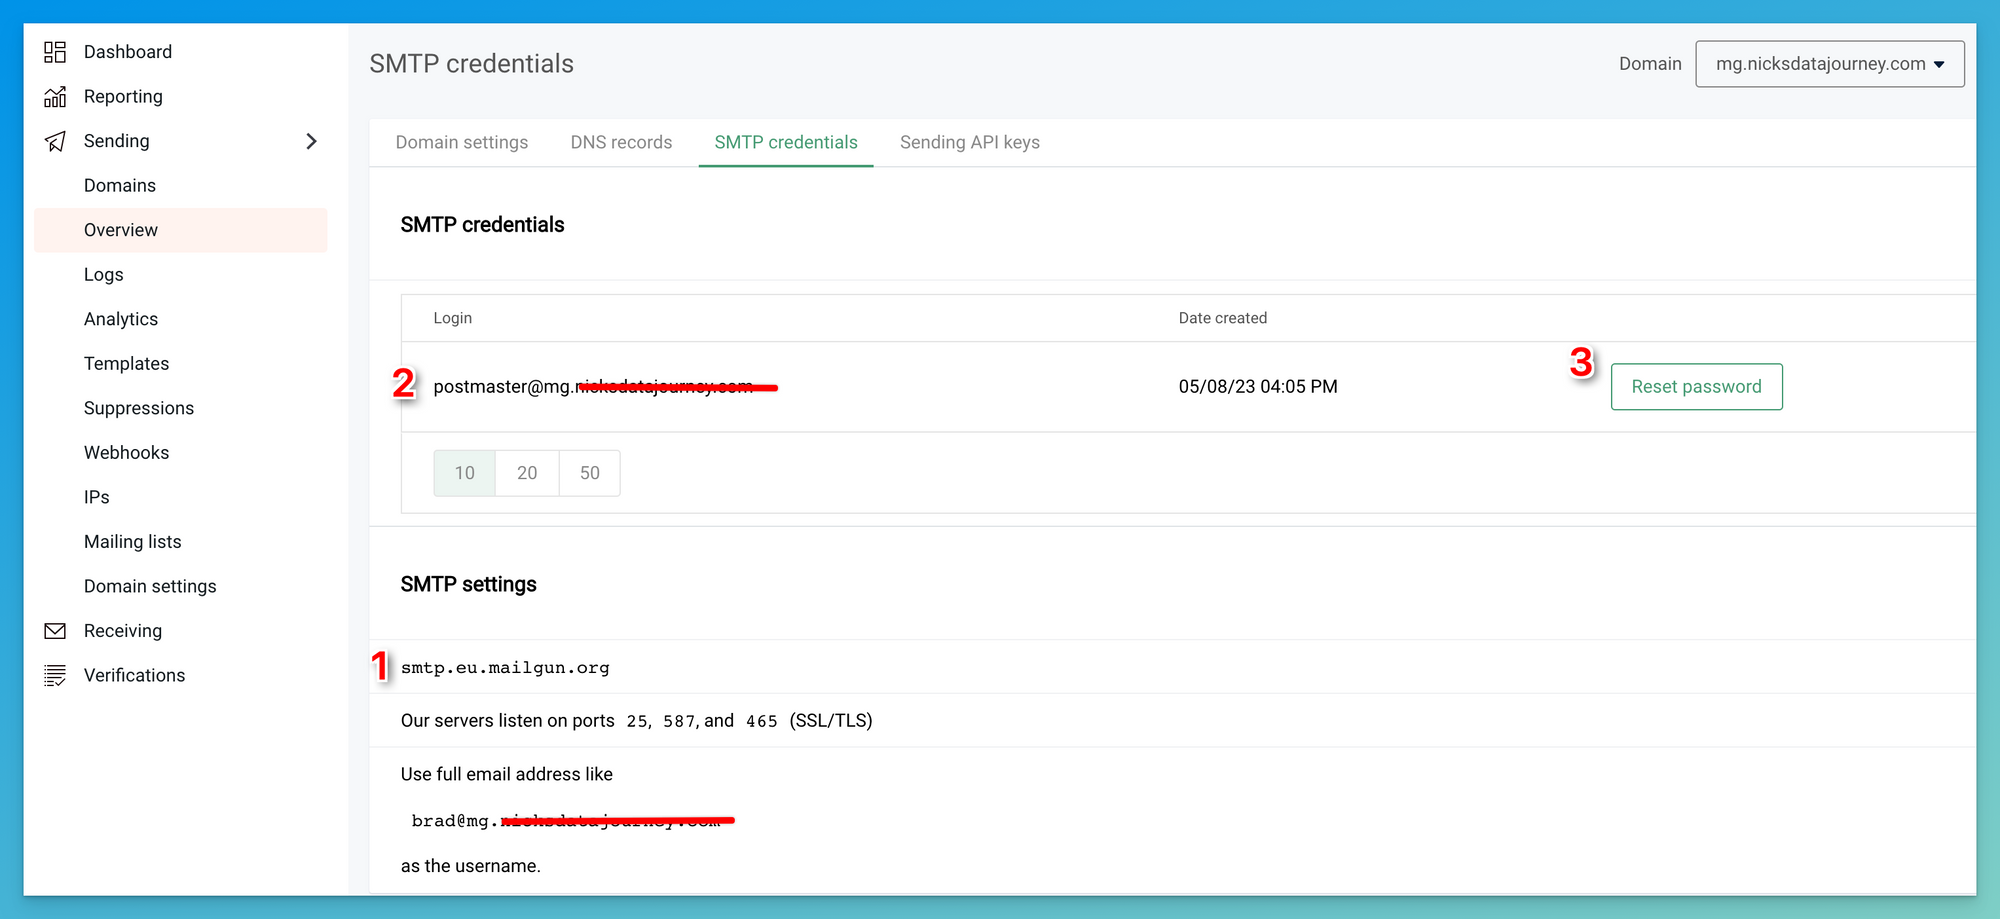
Task: Show 20 rows per page
Action: pyautogui.click(x=527, y=473)
